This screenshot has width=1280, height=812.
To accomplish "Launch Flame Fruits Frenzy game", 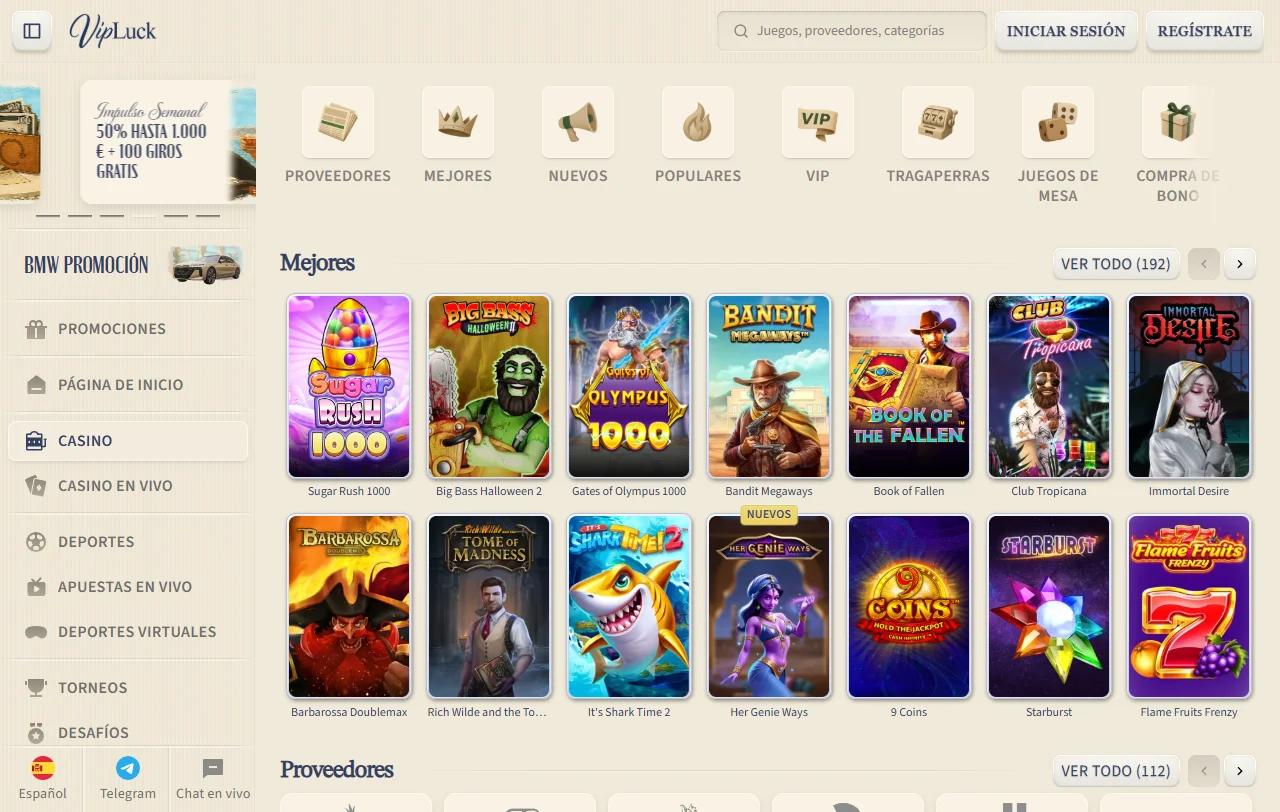I will [x=1189, y=606].
